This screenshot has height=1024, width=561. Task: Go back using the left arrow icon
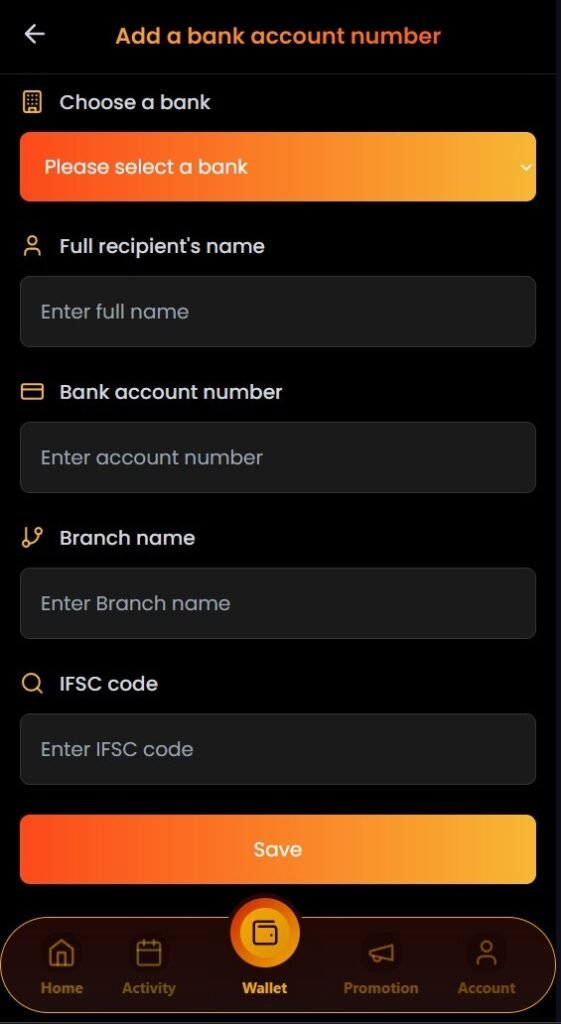(34, 34)
